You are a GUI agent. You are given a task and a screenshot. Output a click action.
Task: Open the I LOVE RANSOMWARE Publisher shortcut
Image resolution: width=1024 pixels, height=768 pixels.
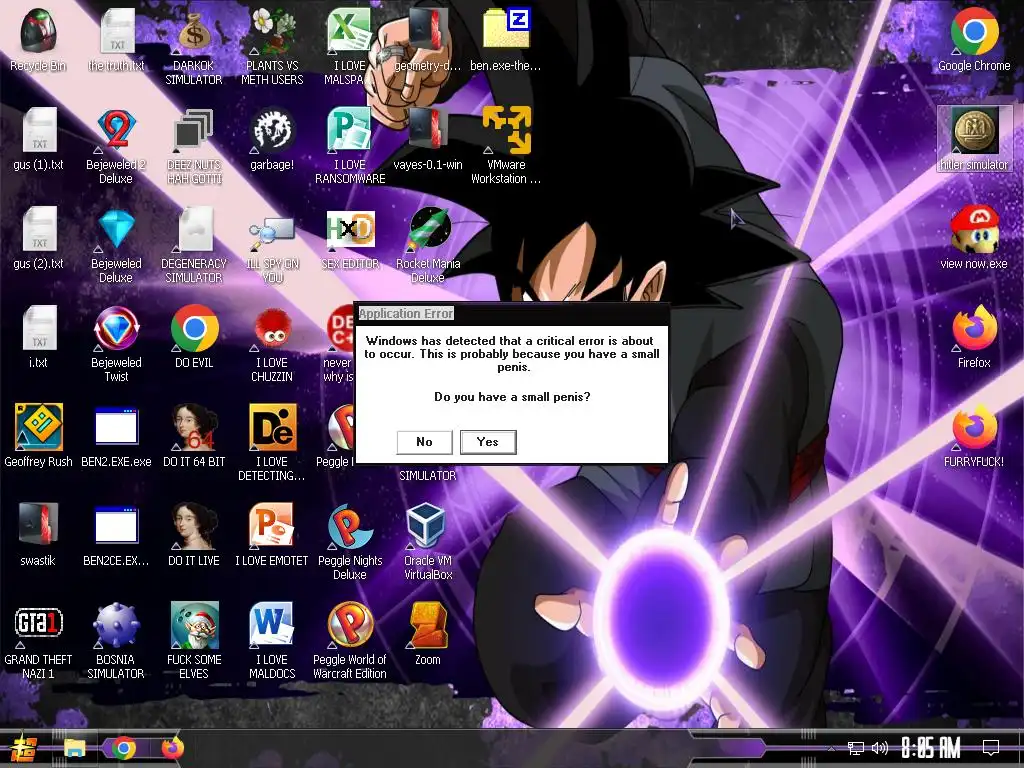(350, 146)
